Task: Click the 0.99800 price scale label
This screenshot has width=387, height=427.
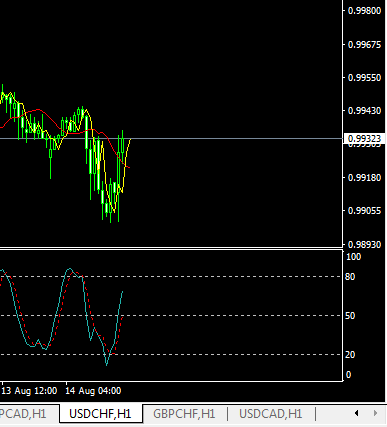Action: pyautogui.click(x=364, y=11)
